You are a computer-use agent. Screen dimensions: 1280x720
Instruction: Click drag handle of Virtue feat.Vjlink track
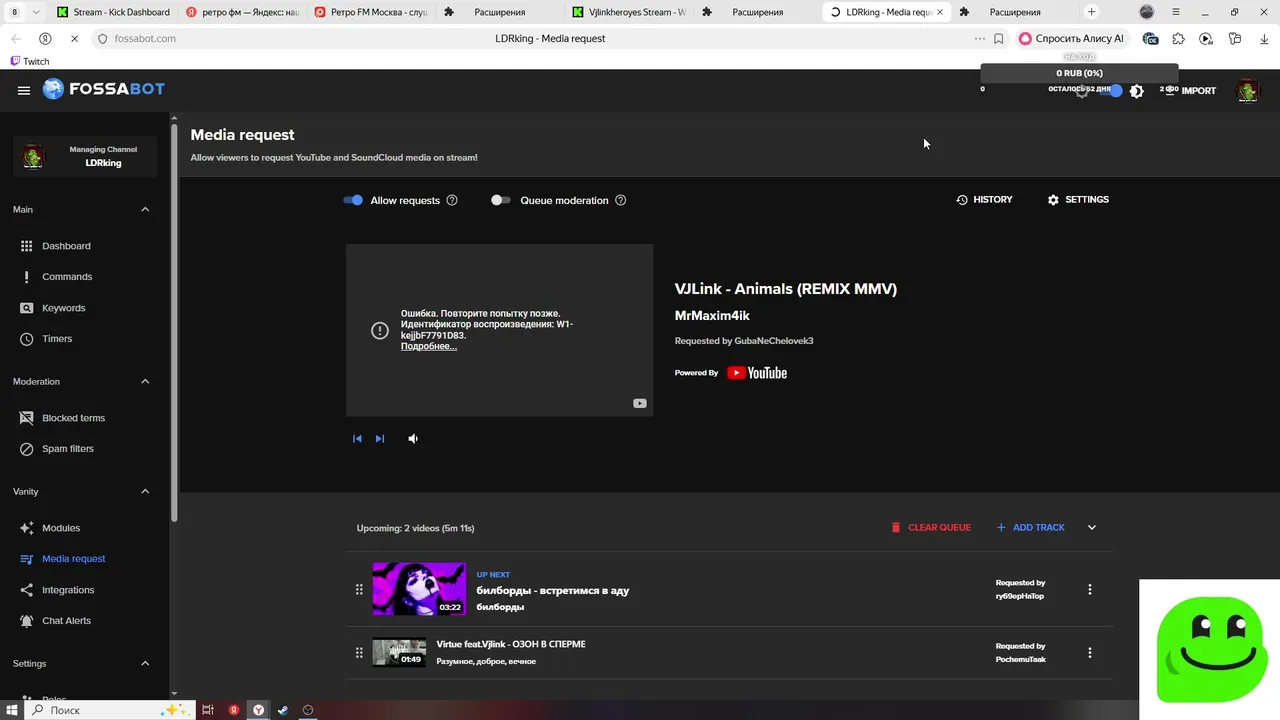[359, 653]
